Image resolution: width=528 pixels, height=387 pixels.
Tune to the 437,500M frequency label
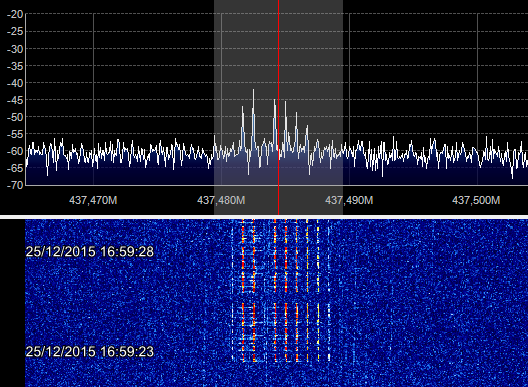pos(476,200)
